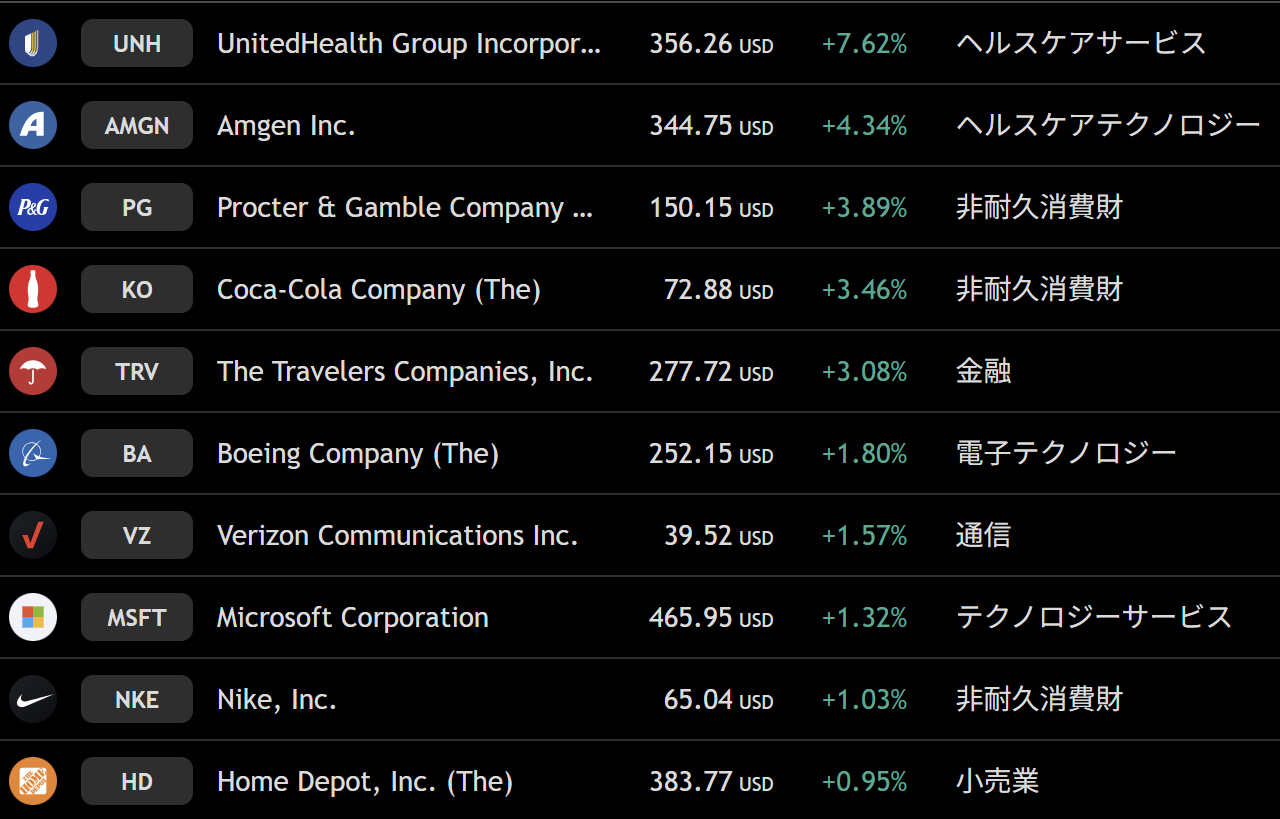The width and height of the screenshot is (1280, 819).
Task: Click the Home Depot orange logo icon
Action: click(x=33, y=781)
